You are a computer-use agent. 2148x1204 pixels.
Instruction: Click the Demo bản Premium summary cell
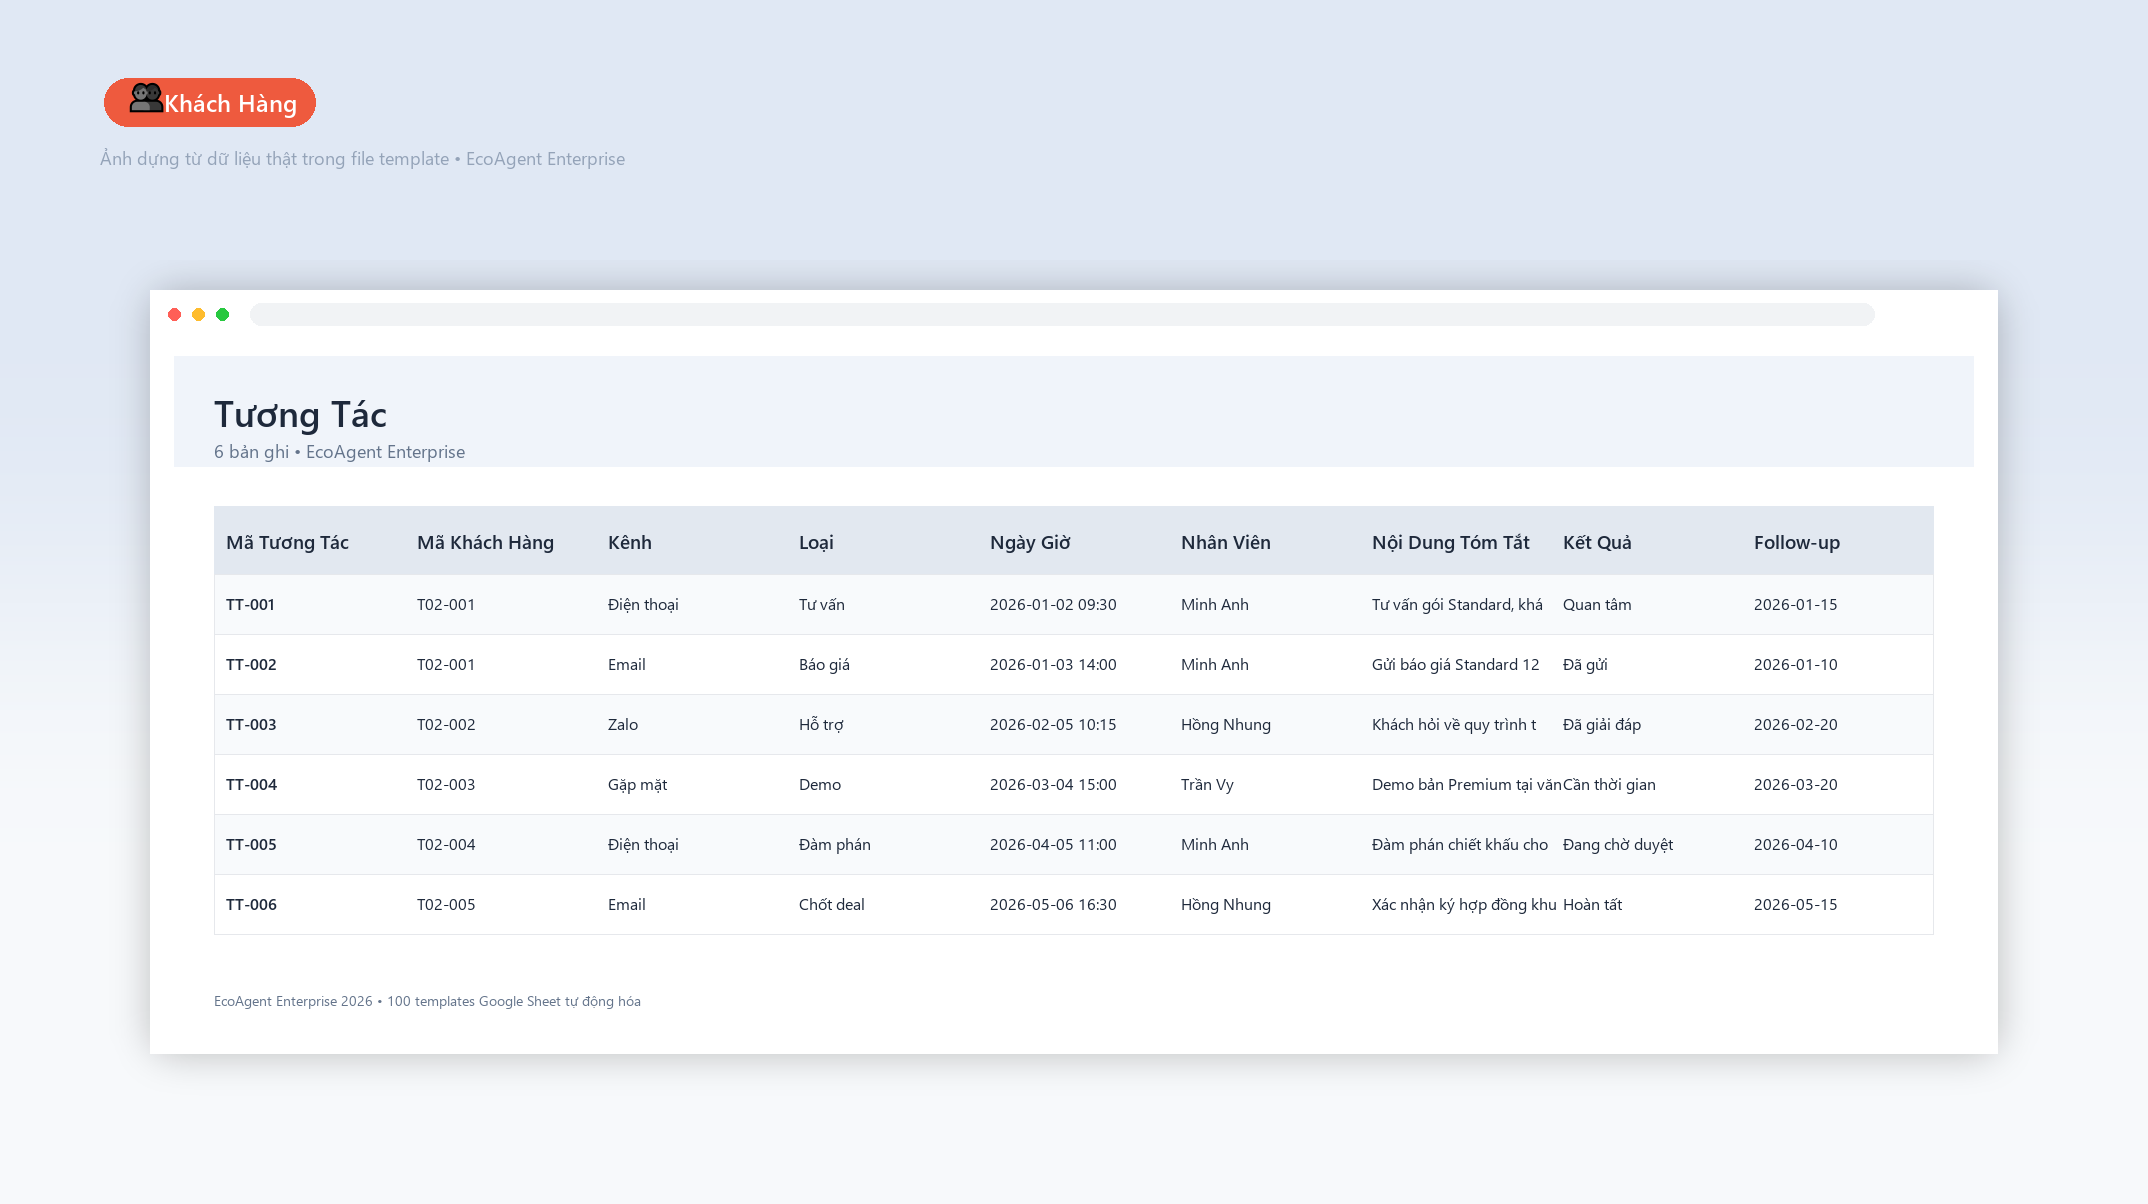(x=1467, y=784)
